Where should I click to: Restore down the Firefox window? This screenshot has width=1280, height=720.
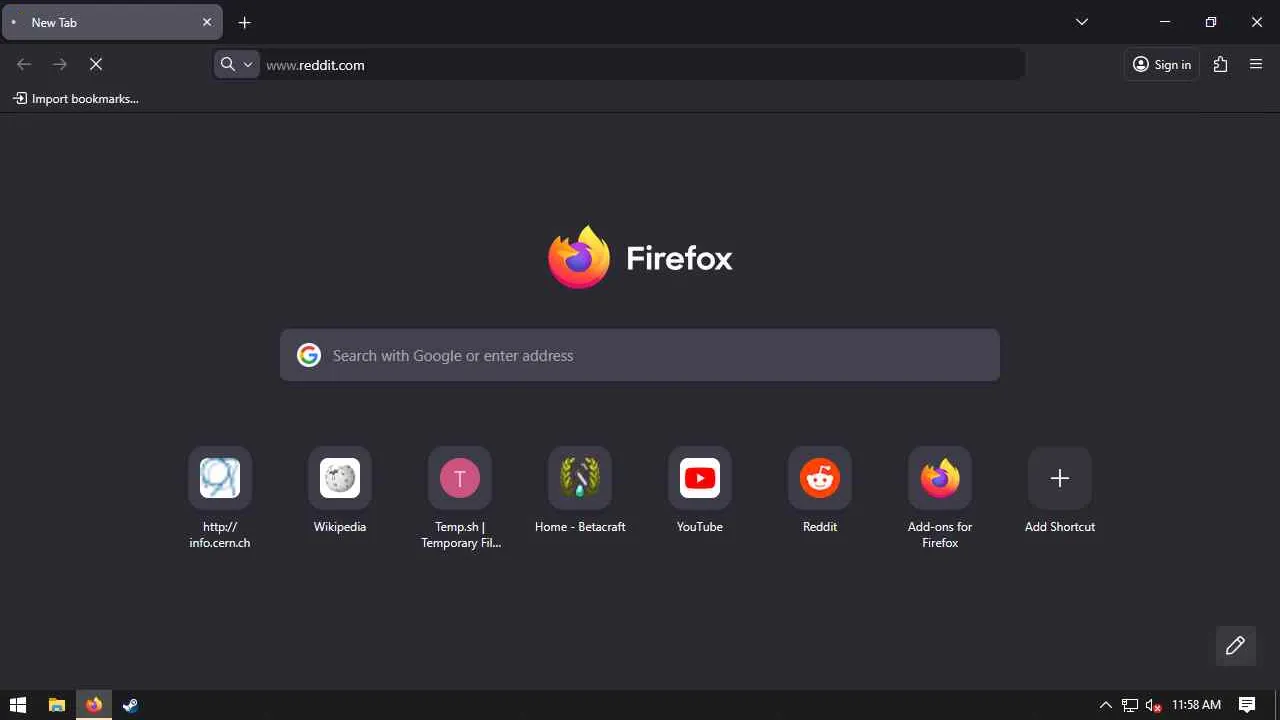click(x=1211, y=22)
